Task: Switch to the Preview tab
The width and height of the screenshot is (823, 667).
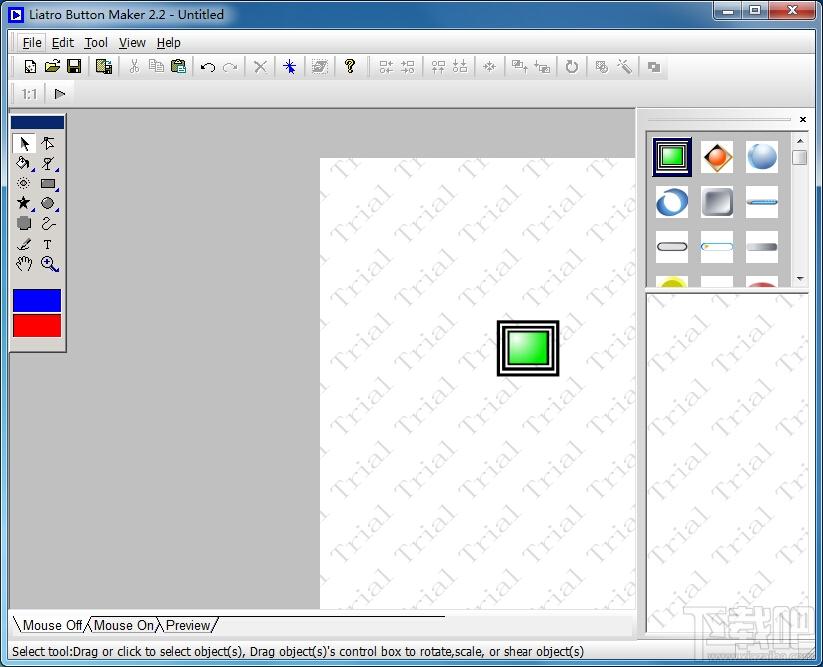Action: coord(188,625)
